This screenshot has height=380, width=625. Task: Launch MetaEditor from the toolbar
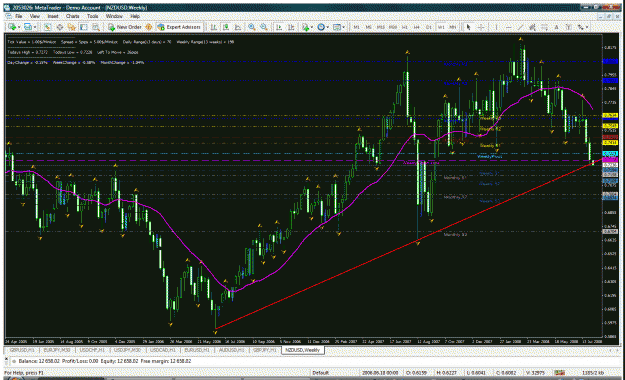tap(148, 27)
